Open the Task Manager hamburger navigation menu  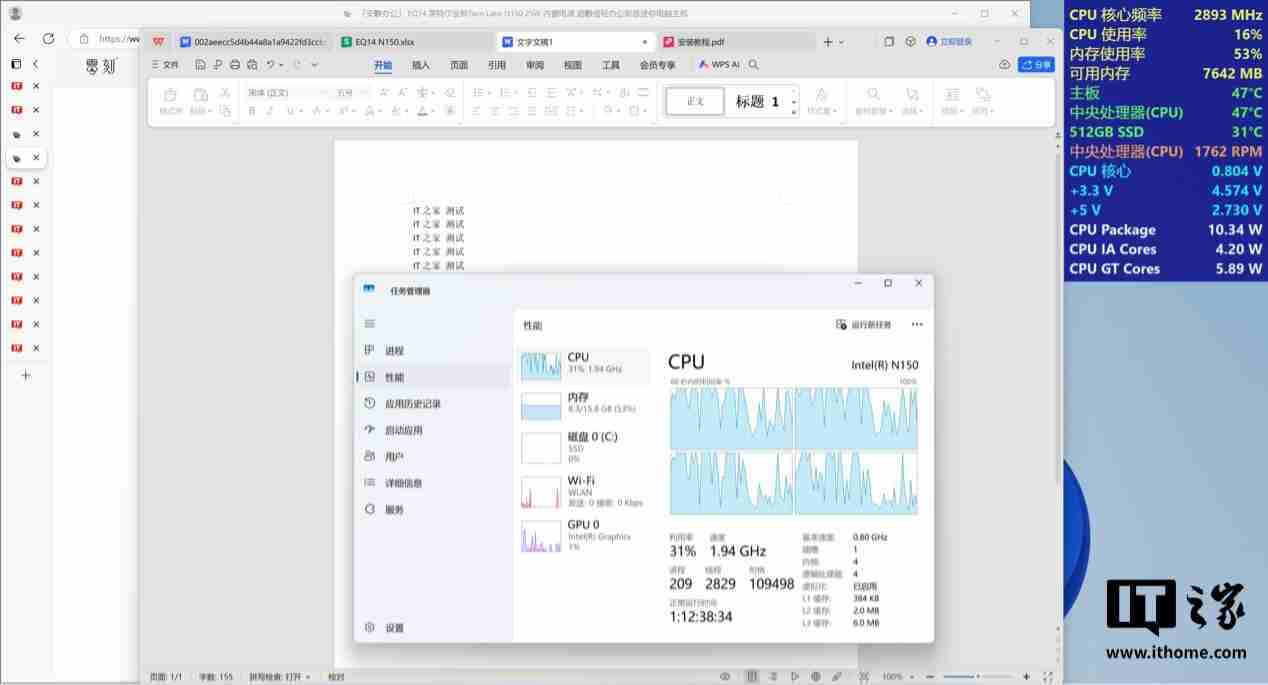(x=369, y=324)
